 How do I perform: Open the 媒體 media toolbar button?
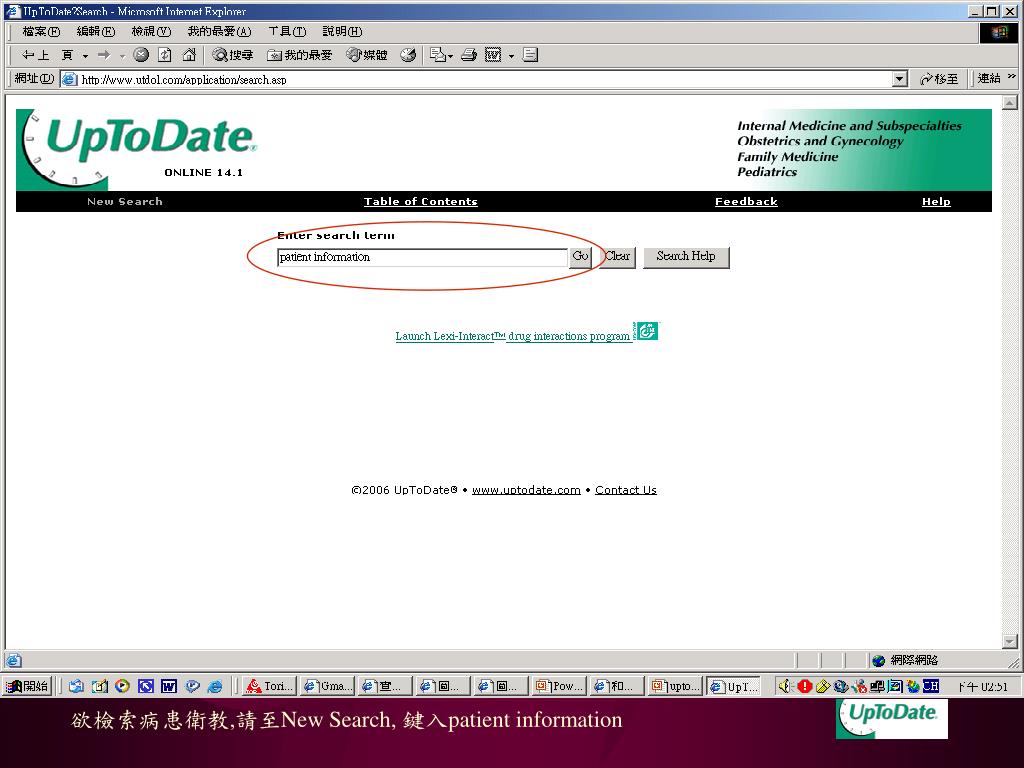pyautogui.click(x=367, y=56)
